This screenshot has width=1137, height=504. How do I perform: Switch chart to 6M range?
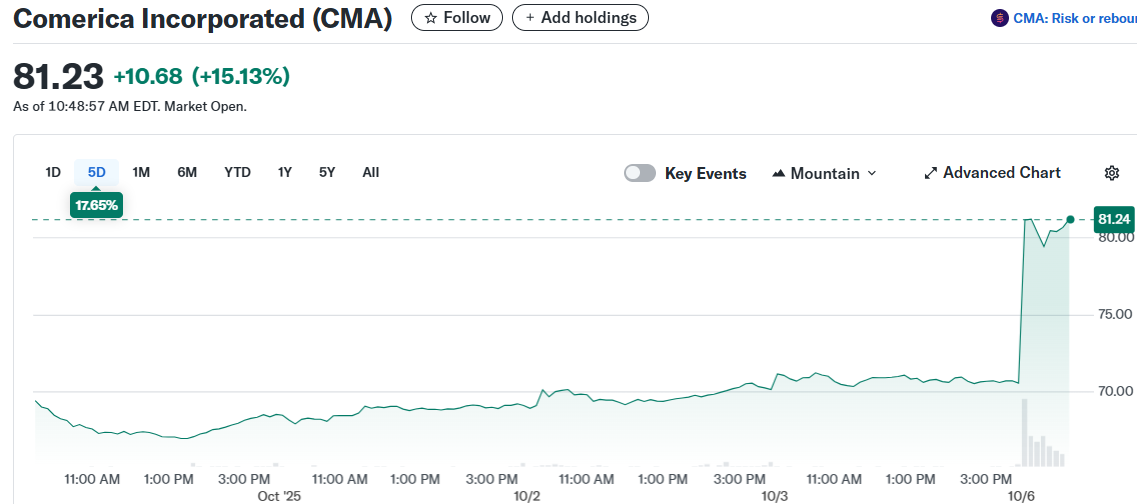point(187,172)
